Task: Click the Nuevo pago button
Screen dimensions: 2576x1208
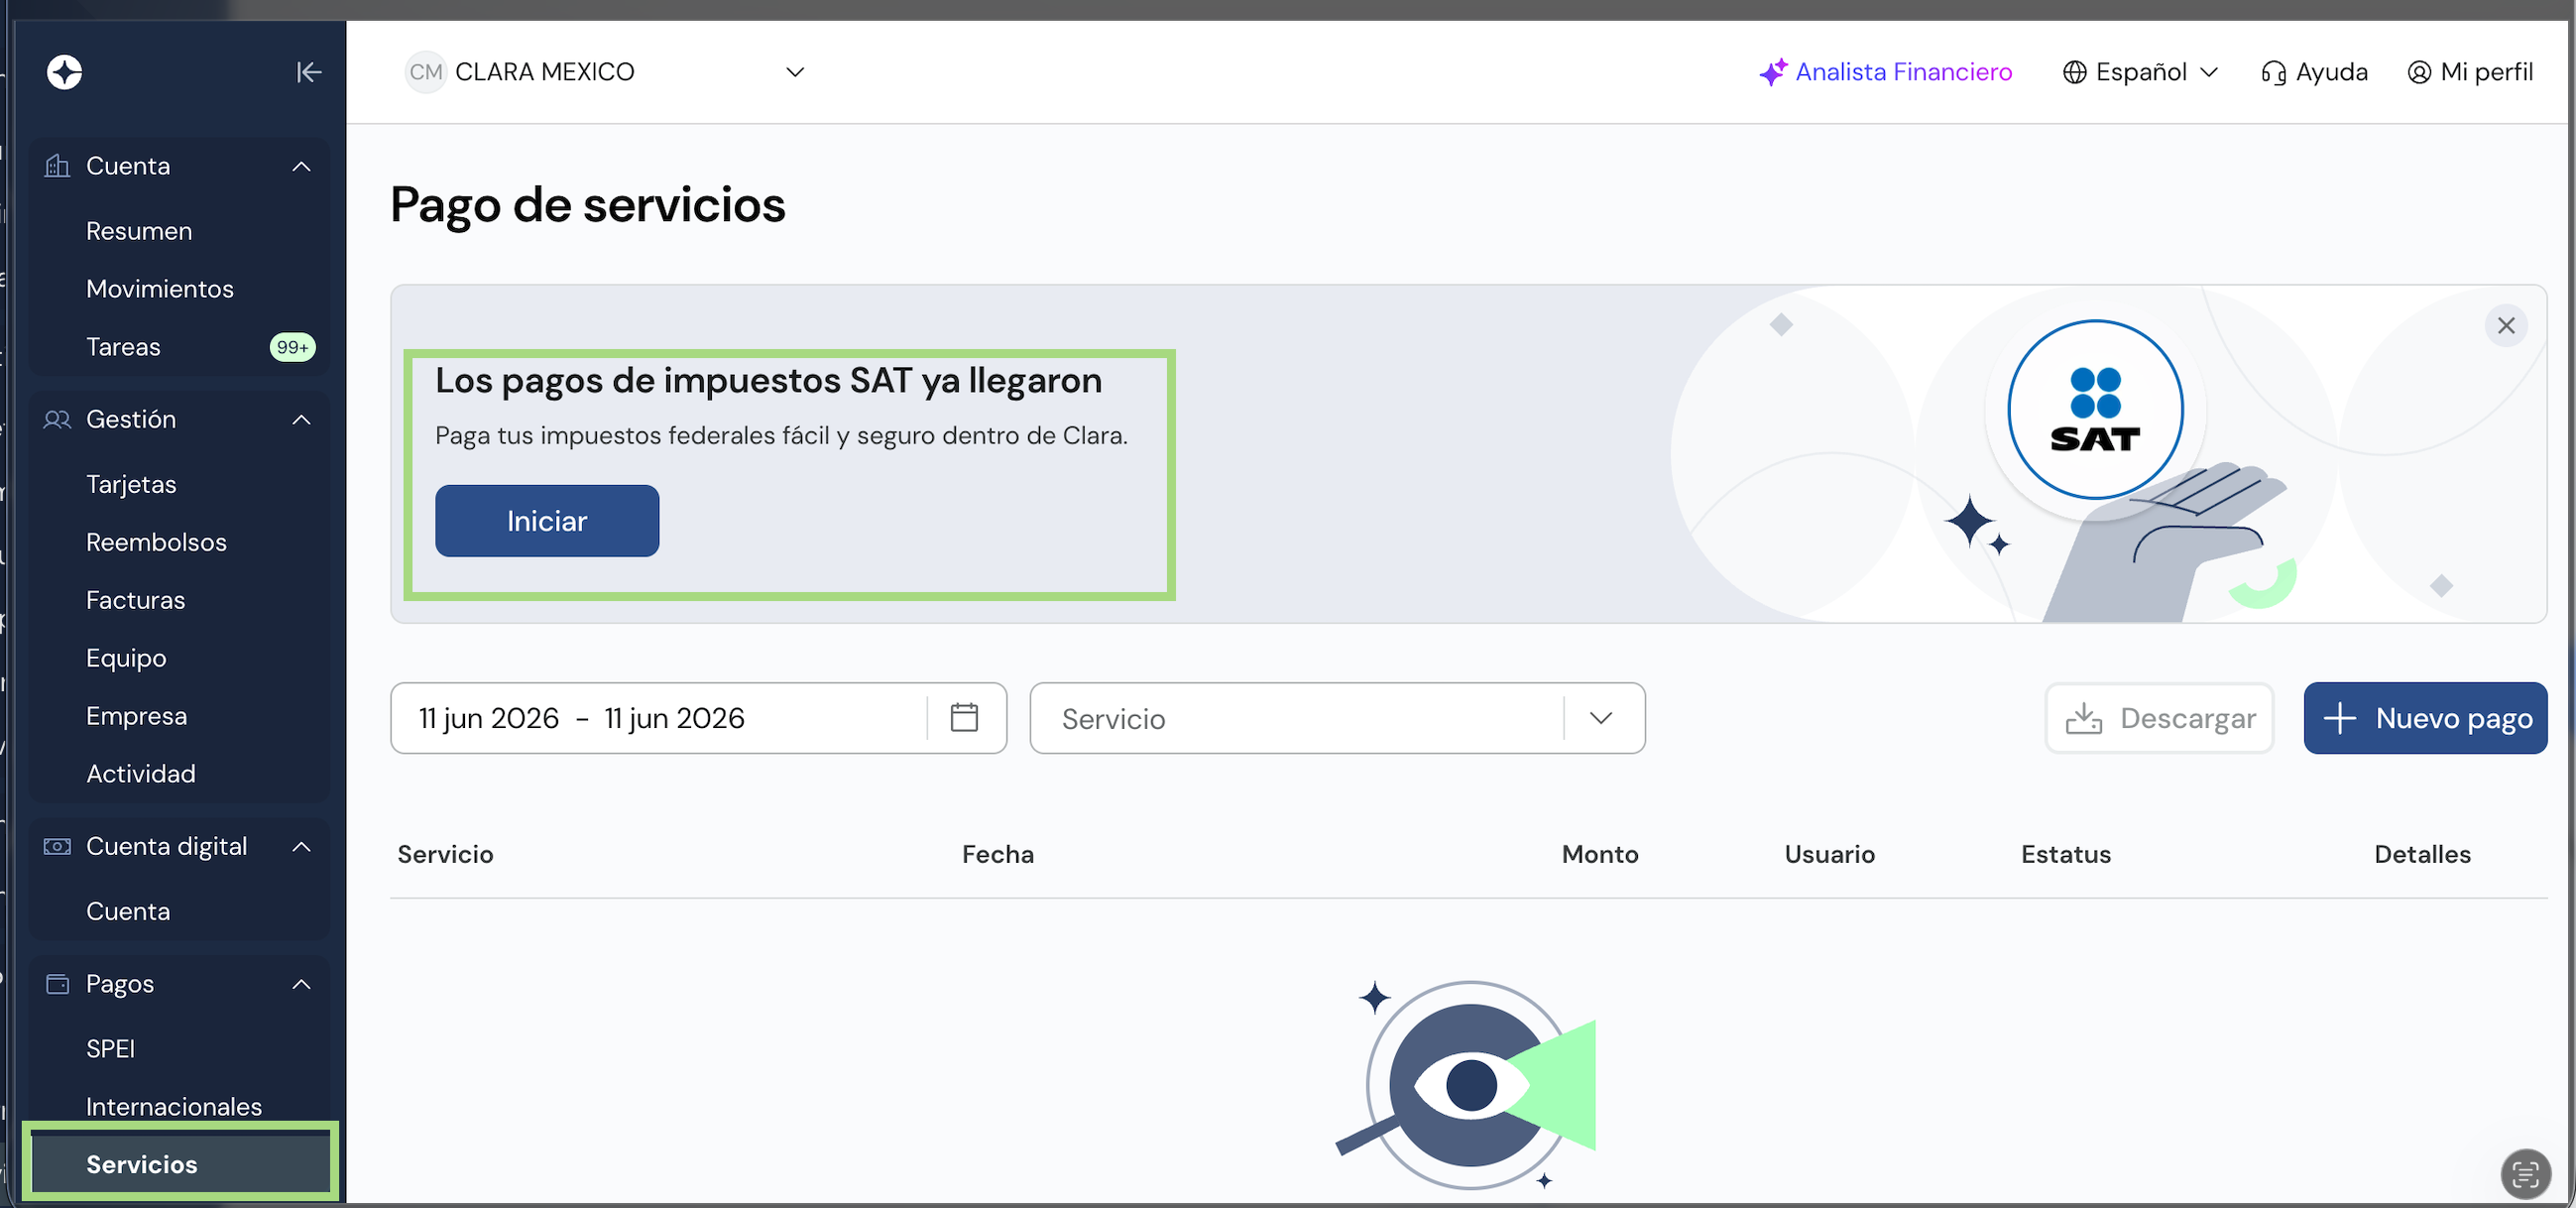Action: [2425, 718]
